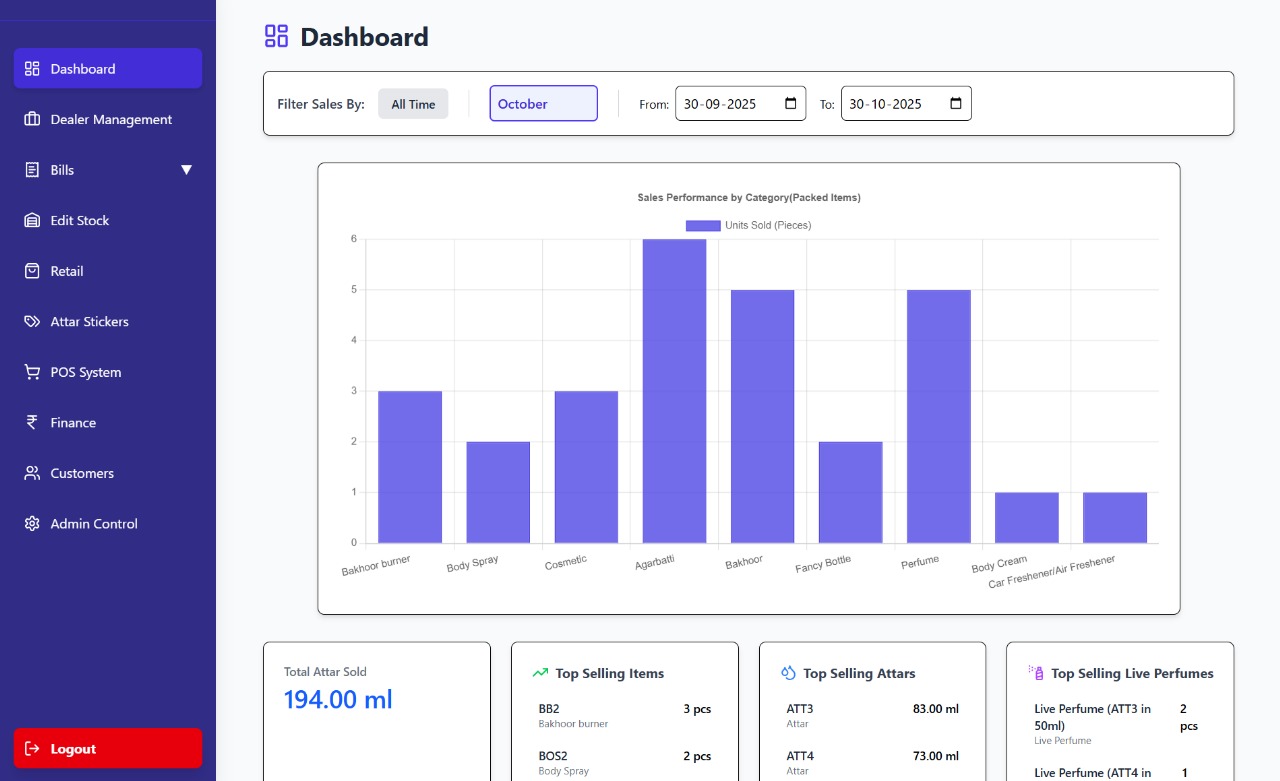
Task: Open the To date calendar picker
Action: [x=955, y=104]
